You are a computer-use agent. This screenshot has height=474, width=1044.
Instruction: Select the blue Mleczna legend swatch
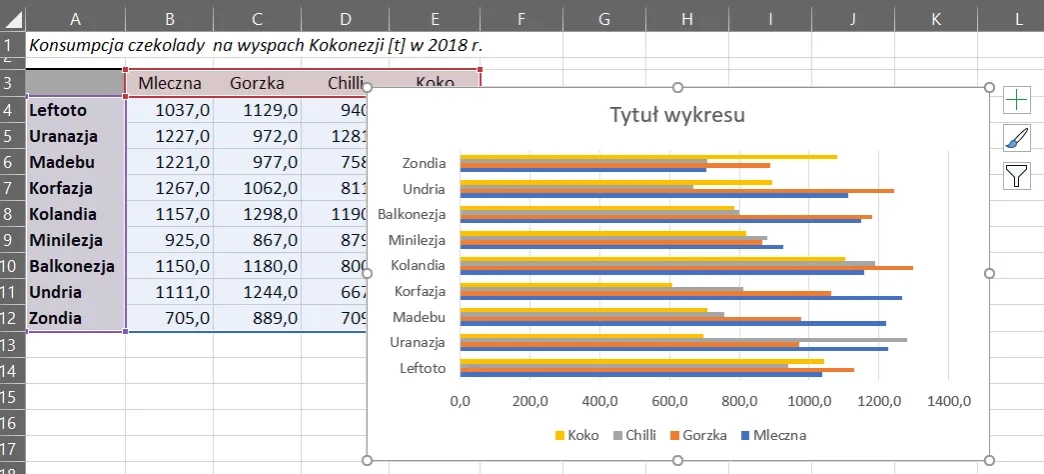pyautogui.click(x=746, y=435)
